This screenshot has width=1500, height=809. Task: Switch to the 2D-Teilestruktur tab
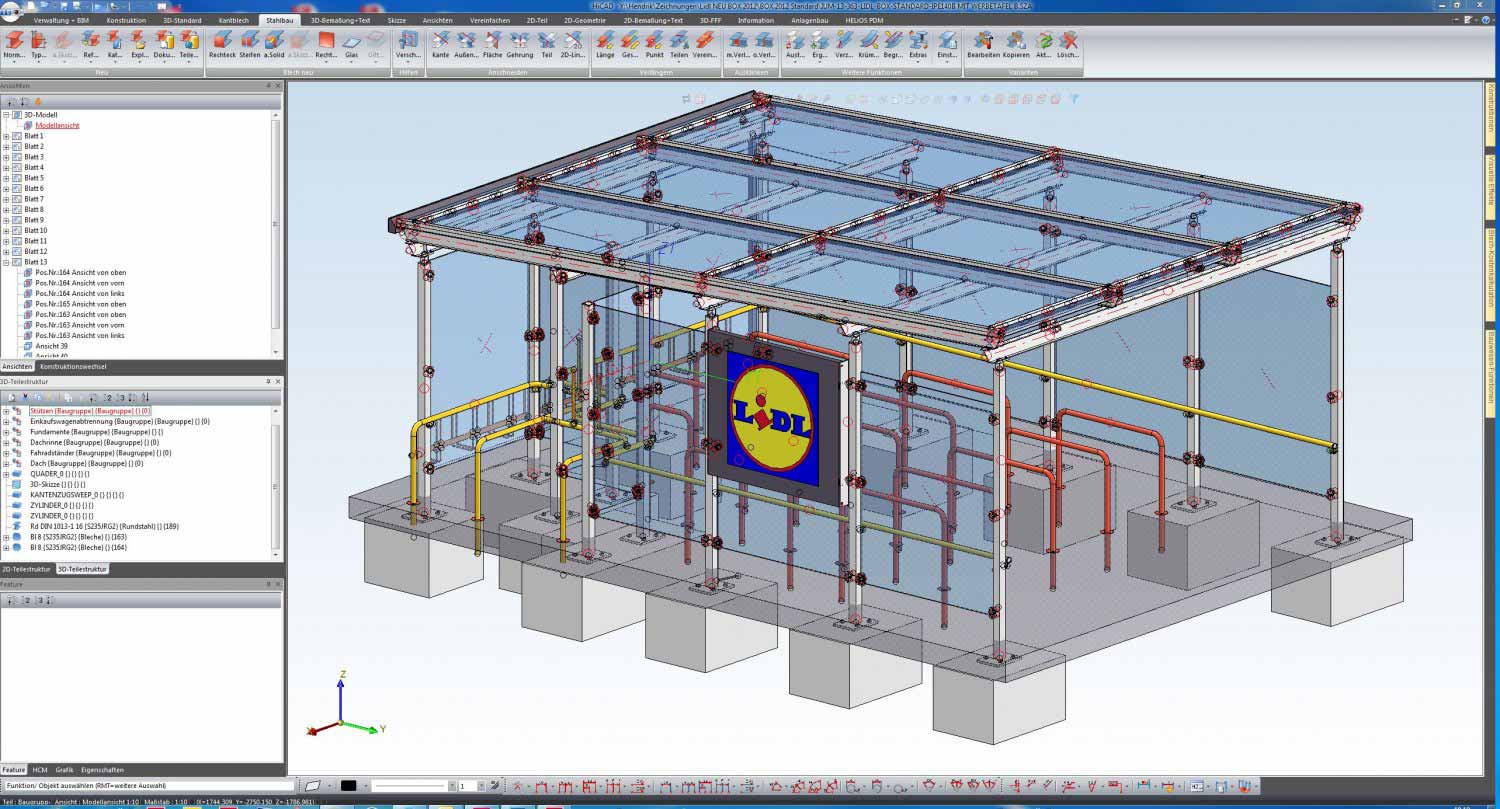(27, 569)
